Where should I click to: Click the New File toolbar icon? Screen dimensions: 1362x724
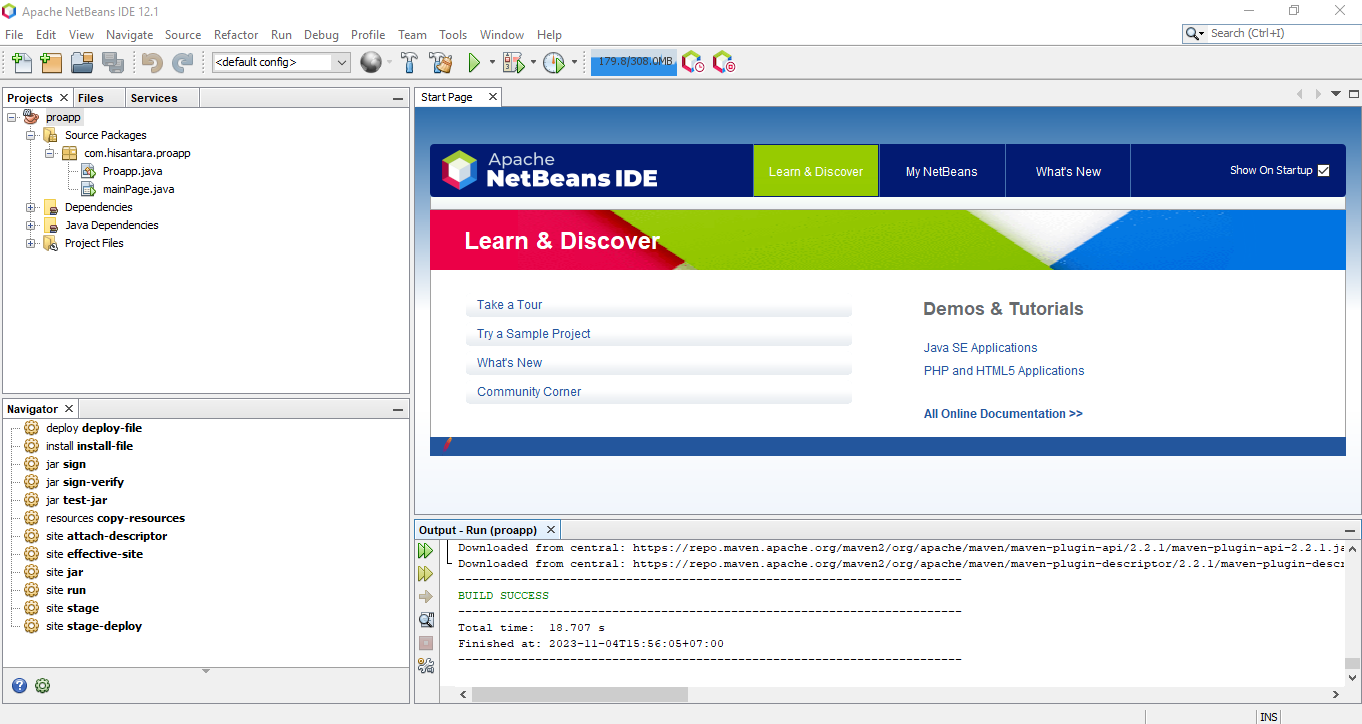(x=22, y=63)
